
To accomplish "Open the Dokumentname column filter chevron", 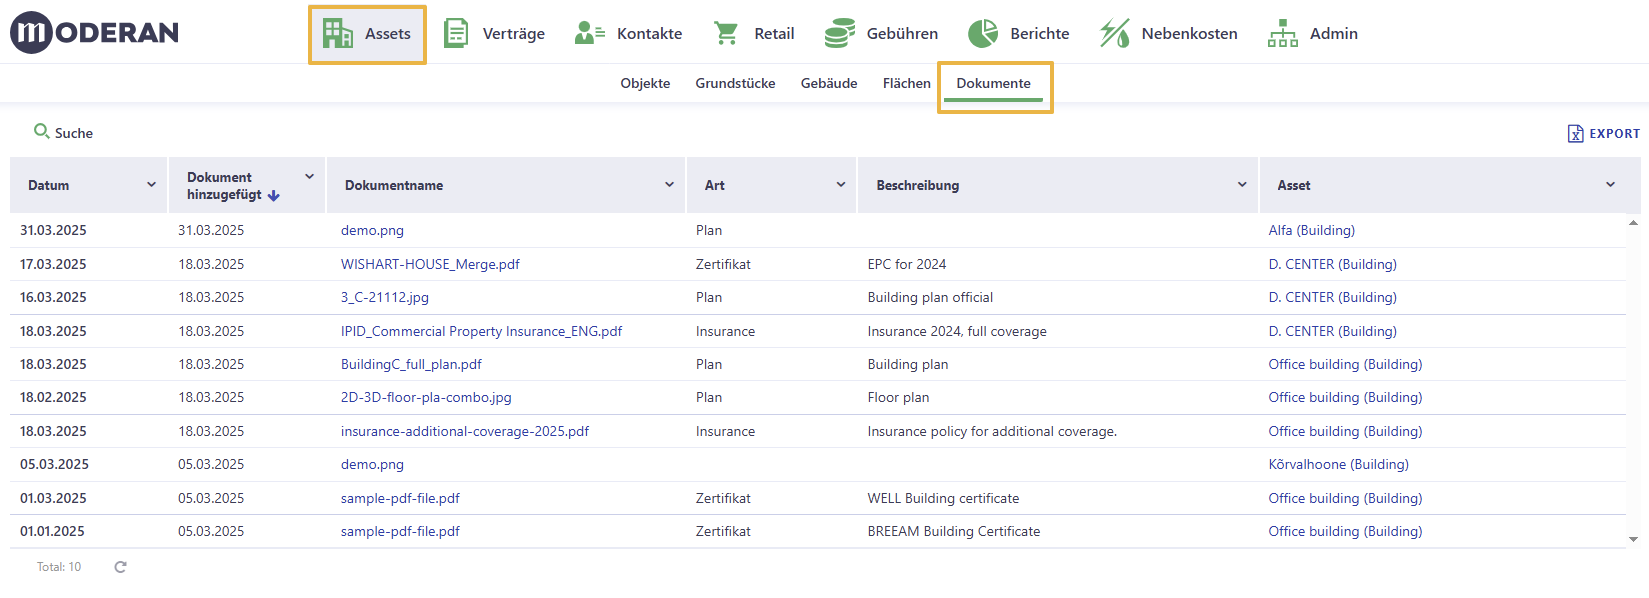I will [x=669, y=185].
